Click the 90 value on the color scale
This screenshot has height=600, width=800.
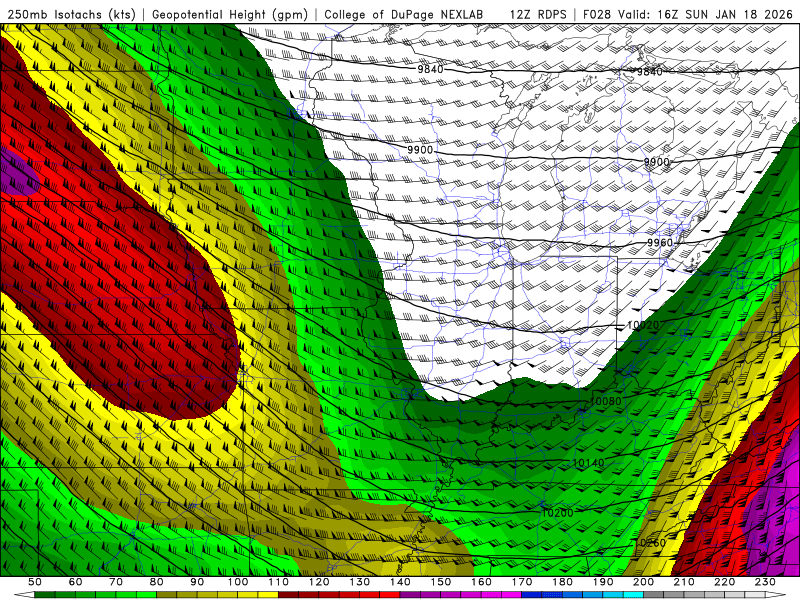(197, 582)
